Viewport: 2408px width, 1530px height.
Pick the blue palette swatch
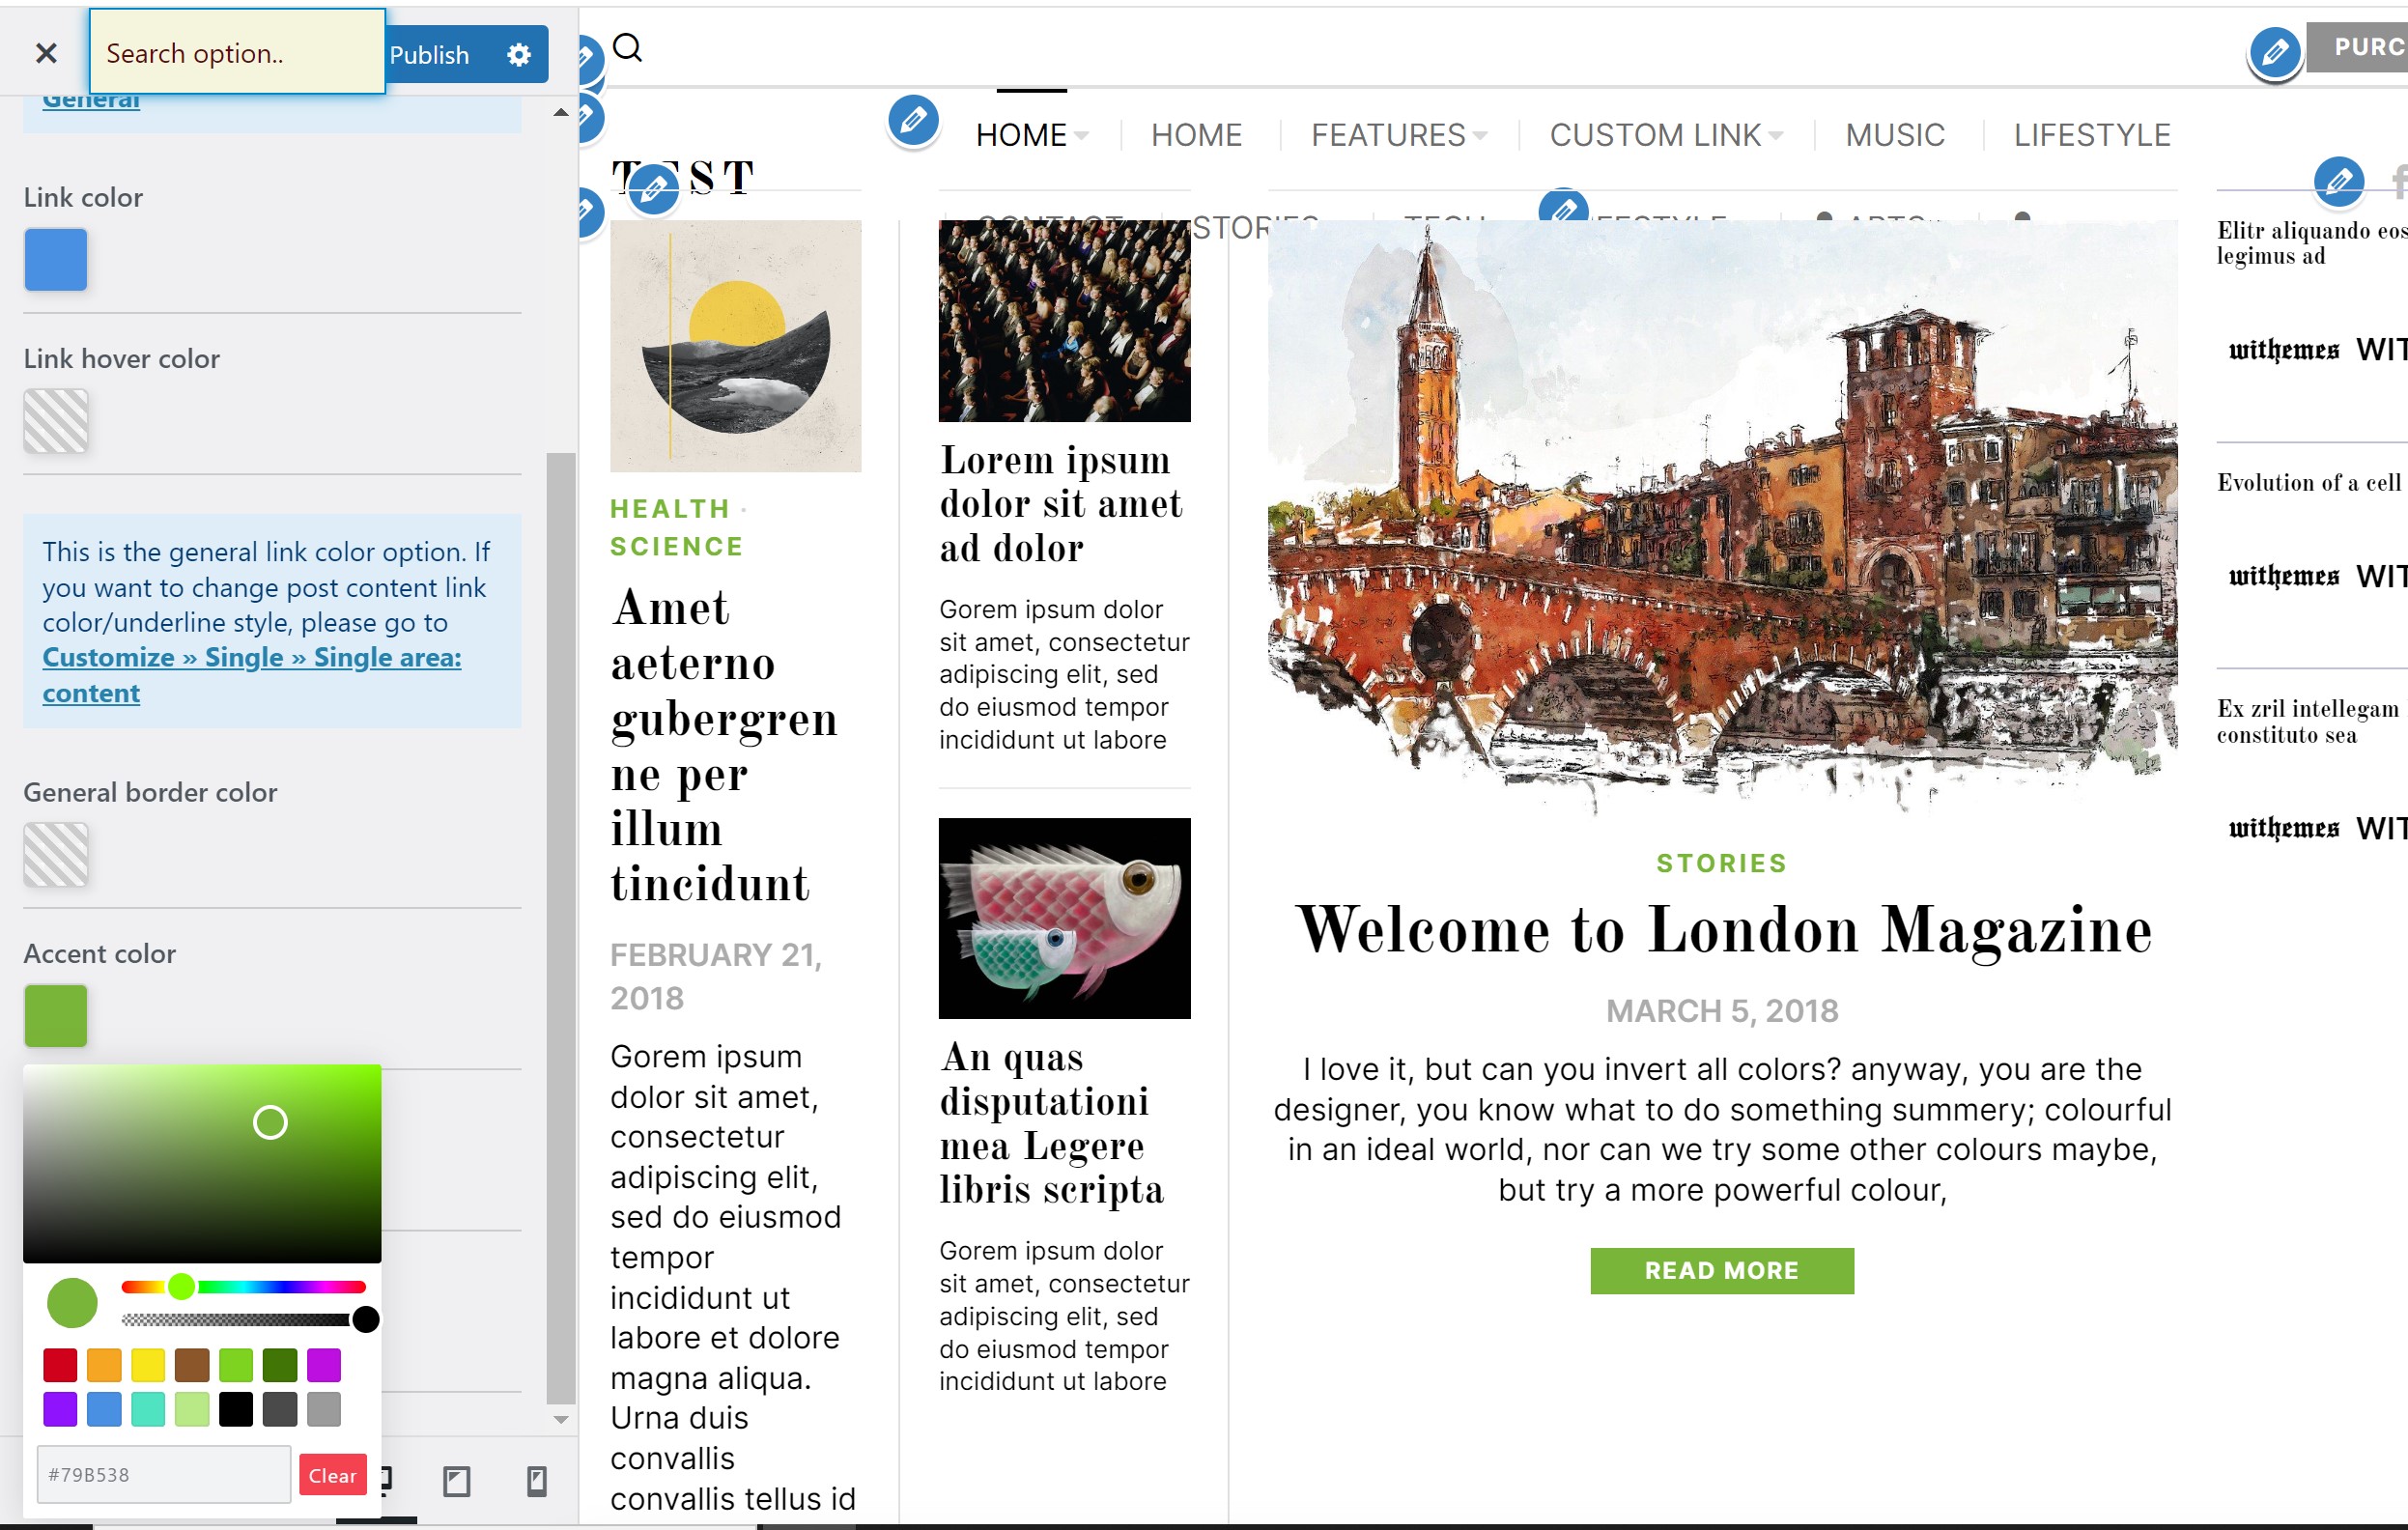point(104,1409)
